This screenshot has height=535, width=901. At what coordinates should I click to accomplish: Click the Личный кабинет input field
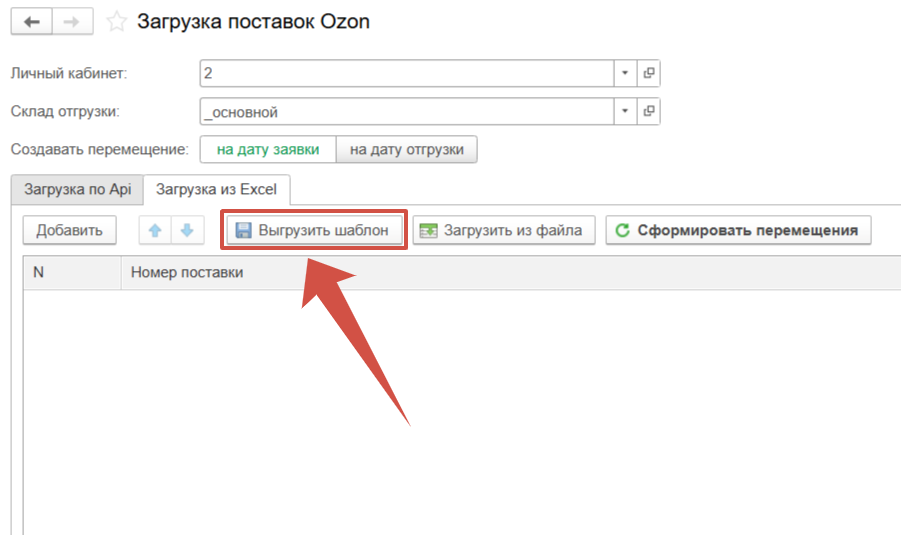click(x=405, y=73)
